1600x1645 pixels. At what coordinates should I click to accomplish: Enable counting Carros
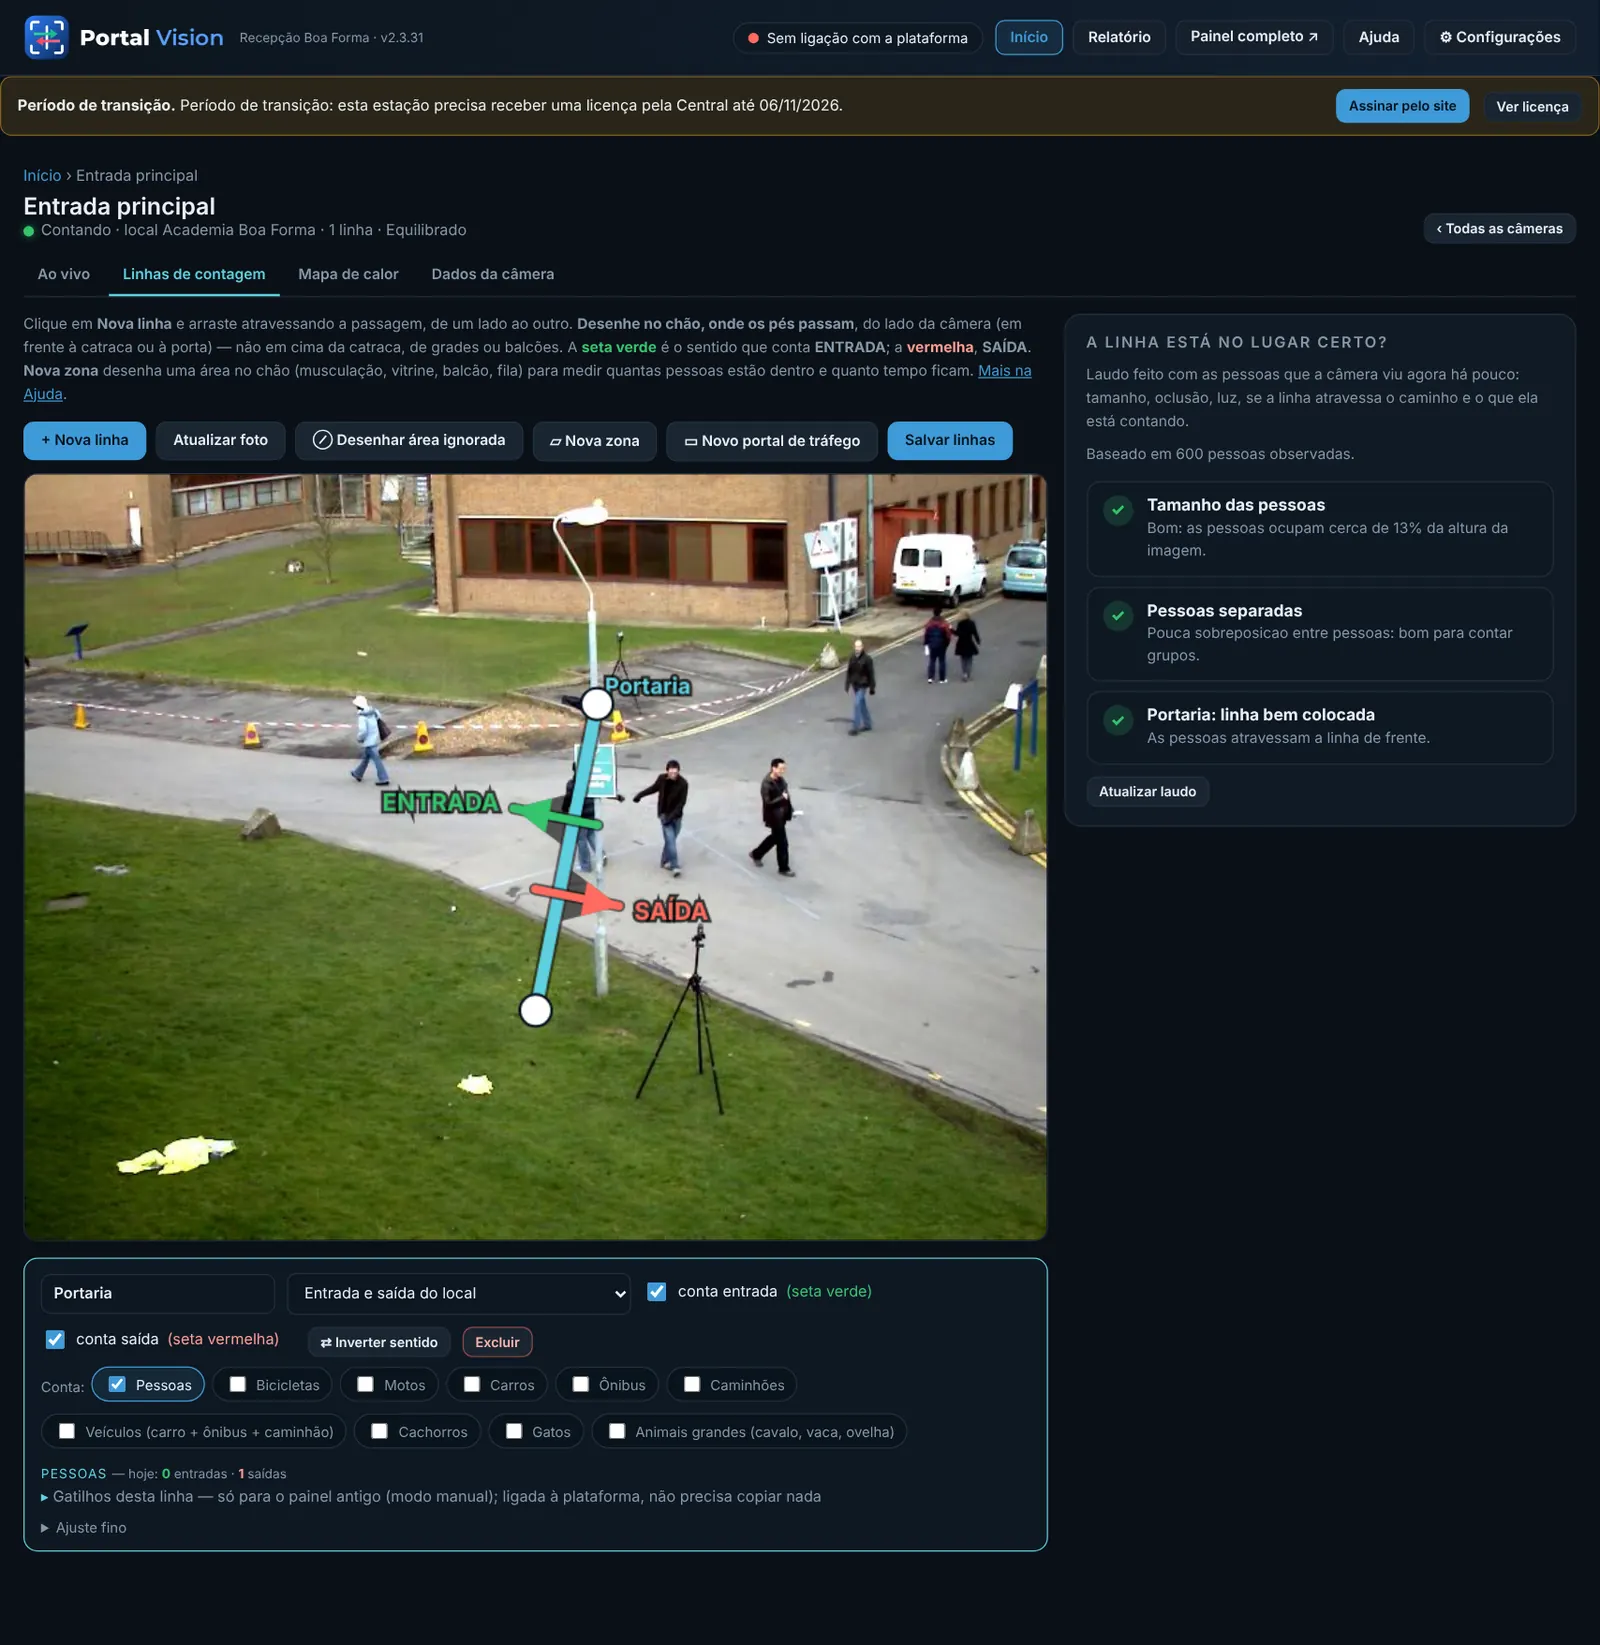[472, 1384]
